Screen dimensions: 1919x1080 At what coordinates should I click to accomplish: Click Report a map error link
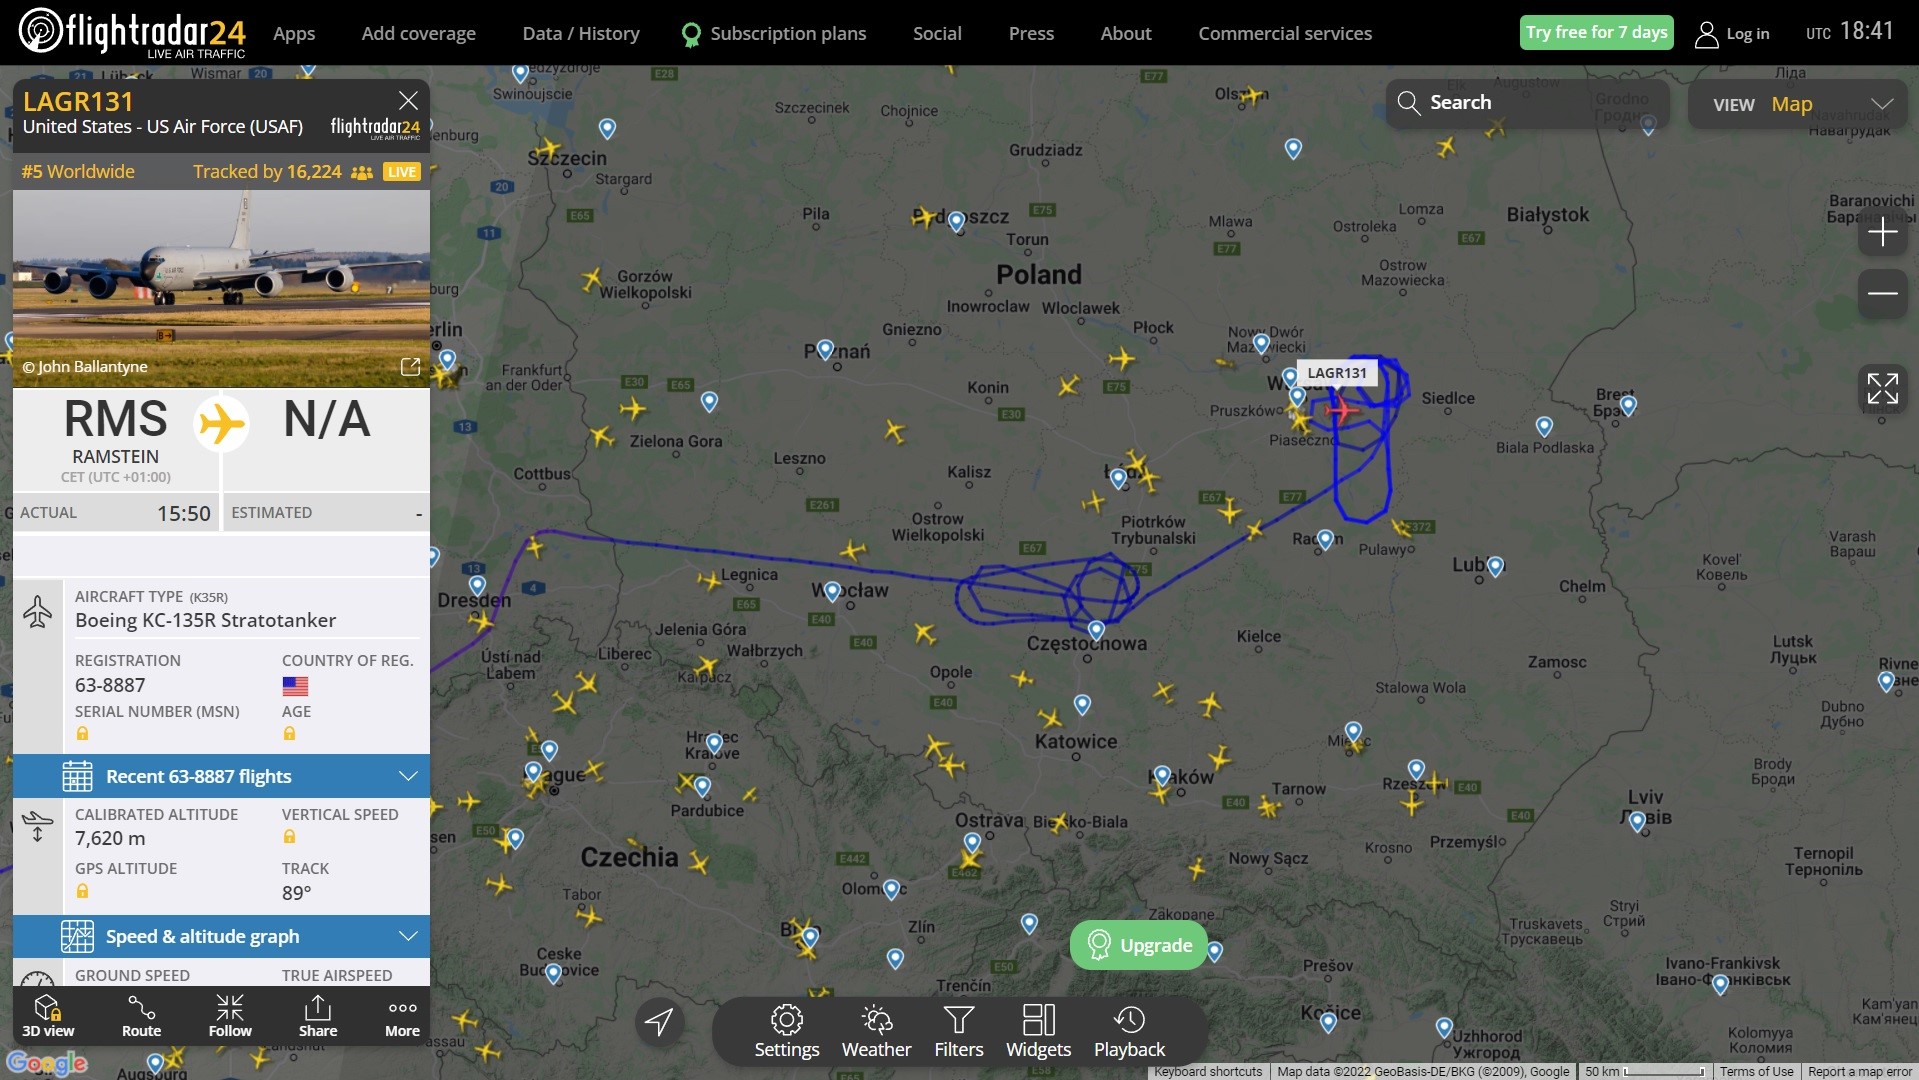1860,1071
